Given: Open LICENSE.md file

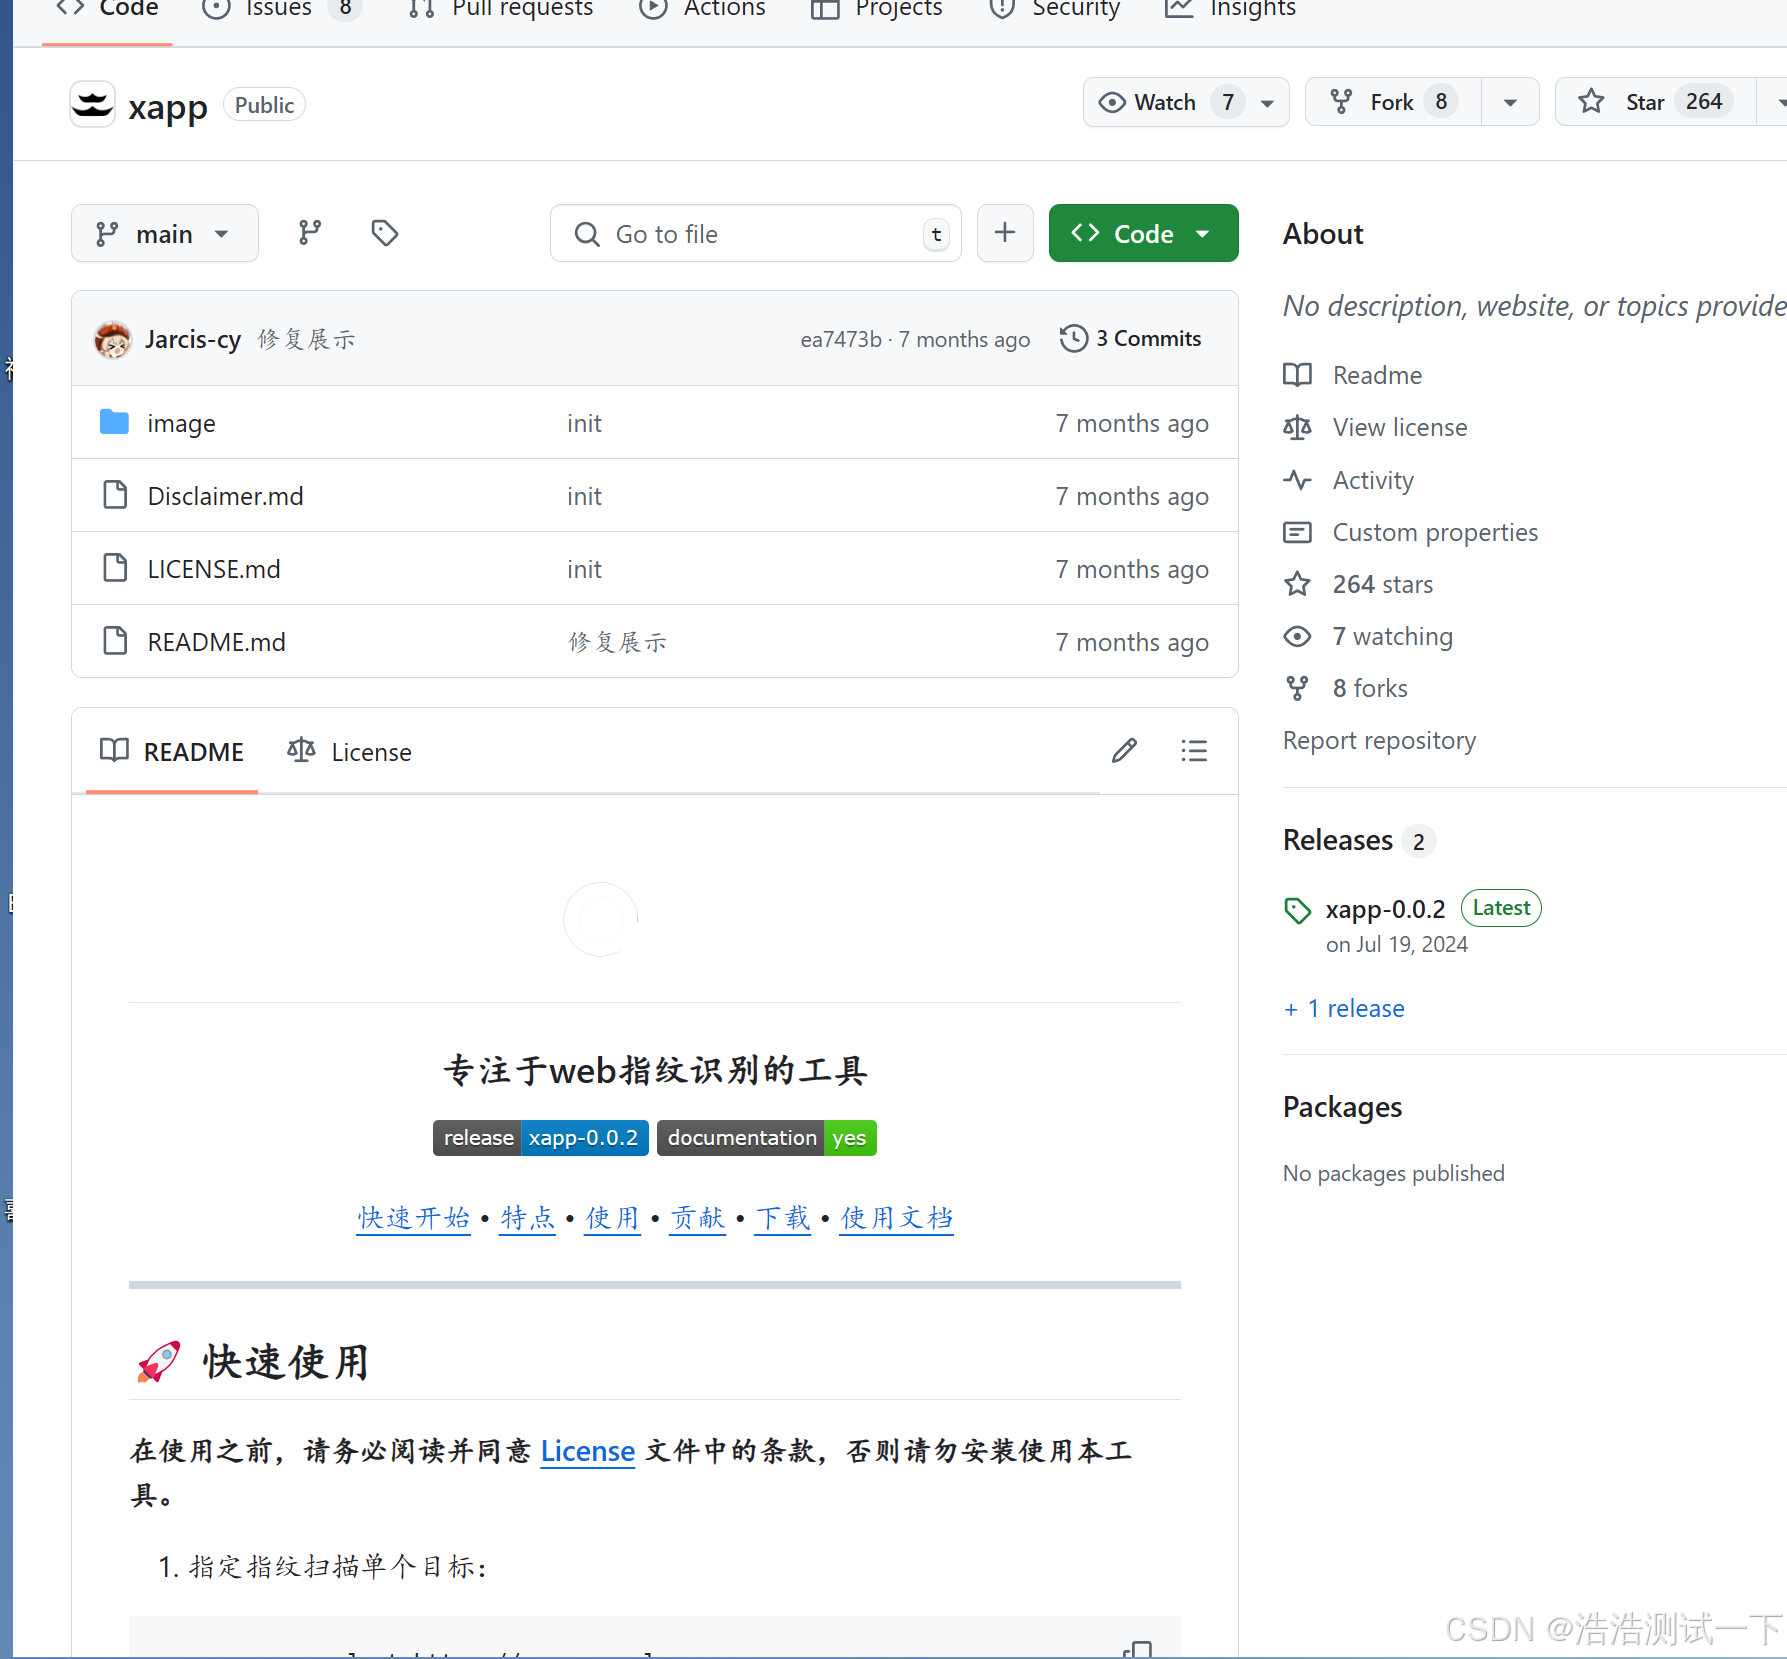Looking at the screenshot, I should click(214, 569).
